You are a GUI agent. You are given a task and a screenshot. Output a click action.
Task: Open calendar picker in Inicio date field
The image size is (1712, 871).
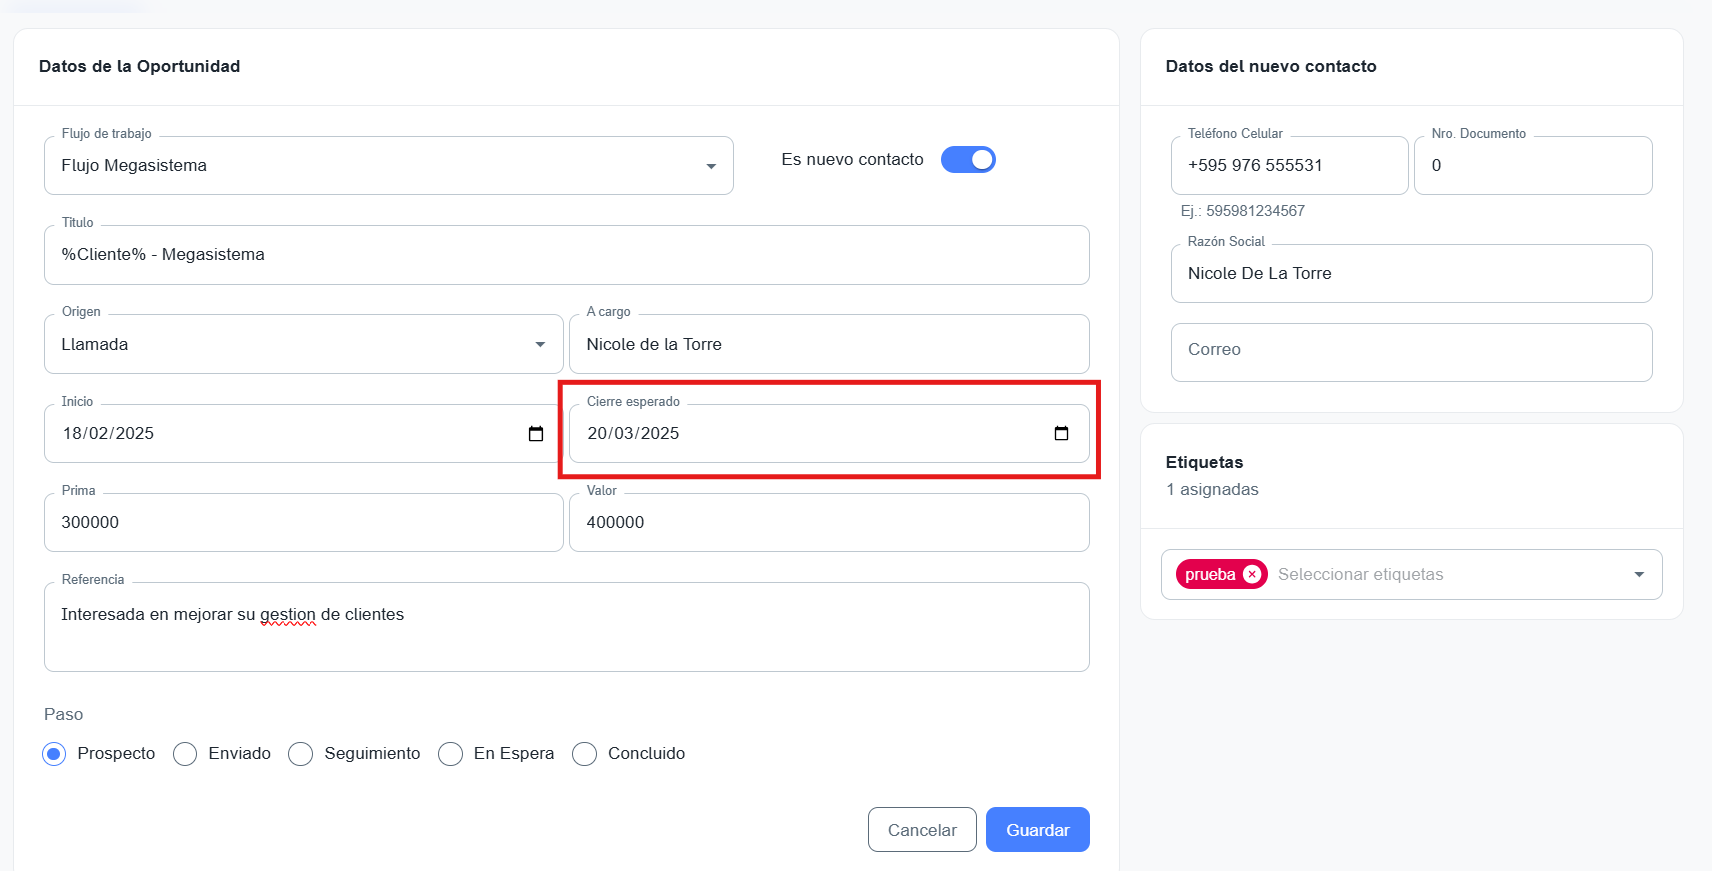tap(536, 434)
